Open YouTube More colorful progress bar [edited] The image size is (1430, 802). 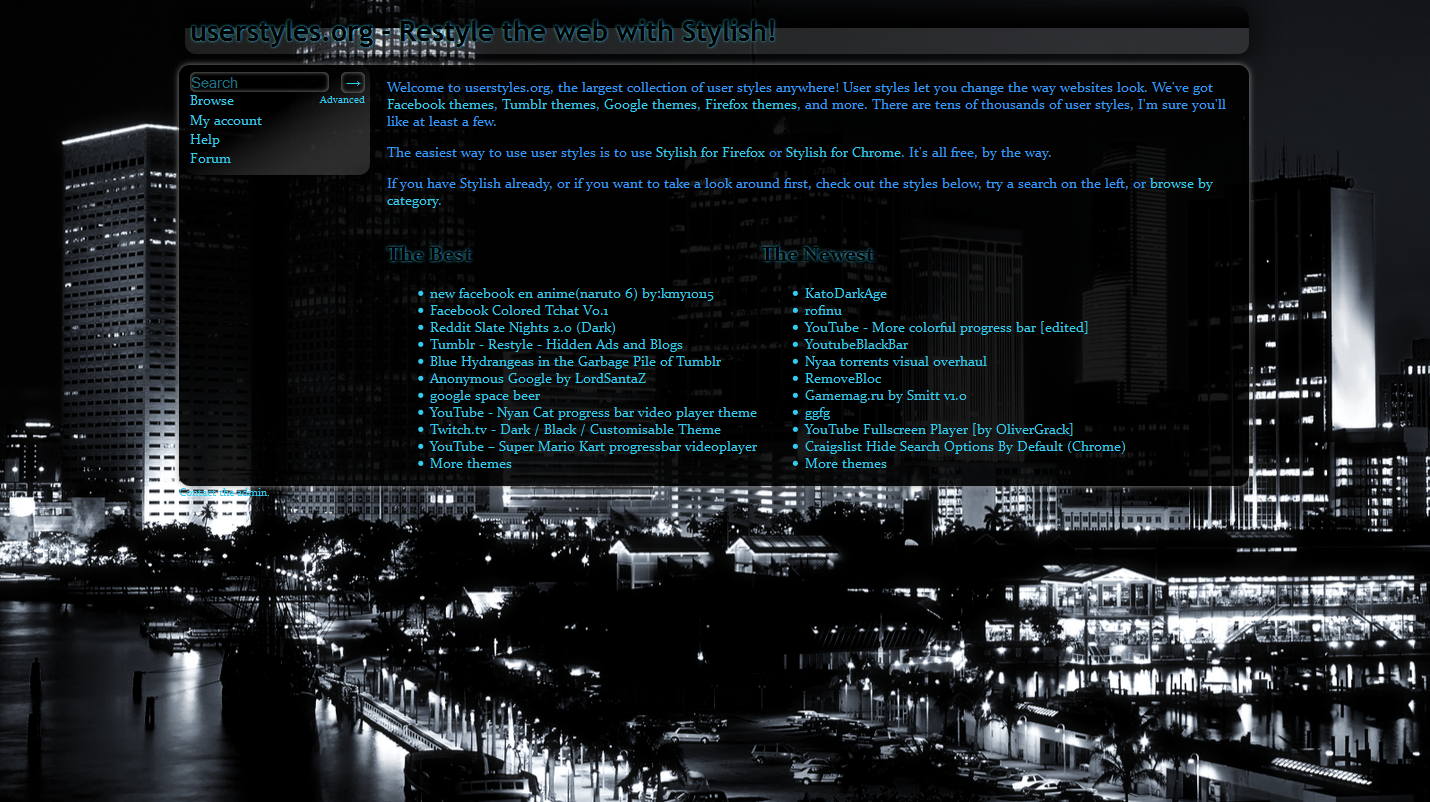pyautogui.click(x=946, y=328)
